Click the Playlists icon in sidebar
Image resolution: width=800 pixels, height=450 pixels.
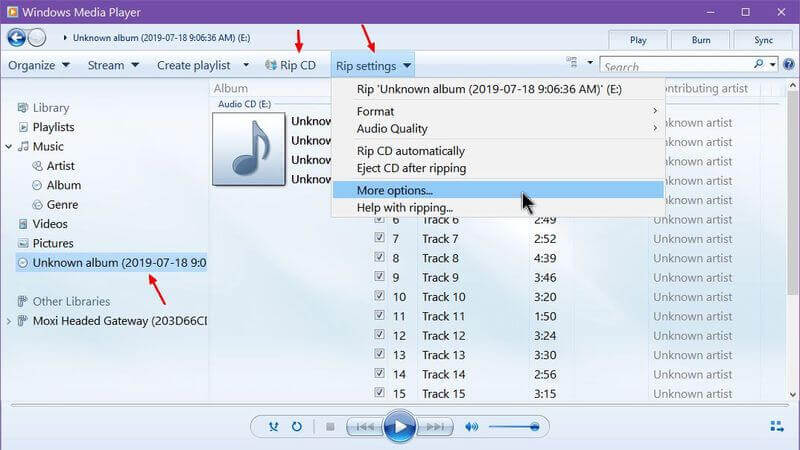tap(23, 127)
